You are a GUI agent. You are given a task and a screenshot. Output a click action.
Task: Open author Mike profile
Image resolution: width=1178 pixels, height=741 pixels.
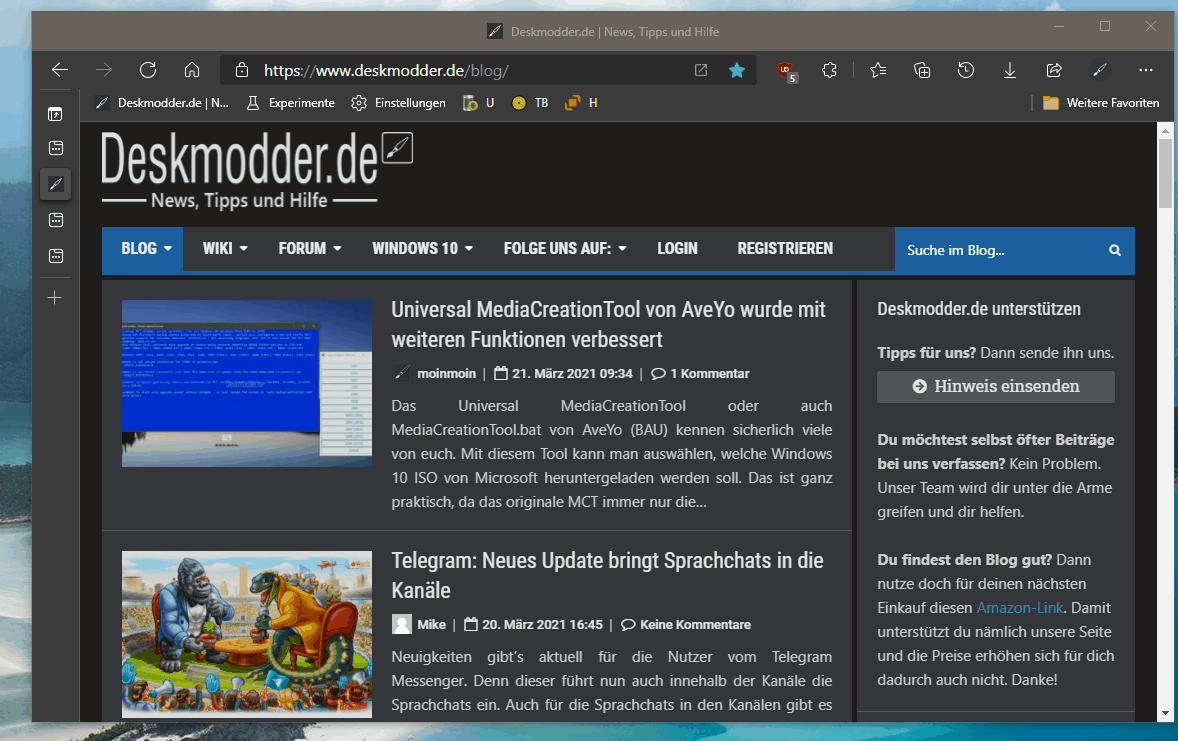pos(431,625)
